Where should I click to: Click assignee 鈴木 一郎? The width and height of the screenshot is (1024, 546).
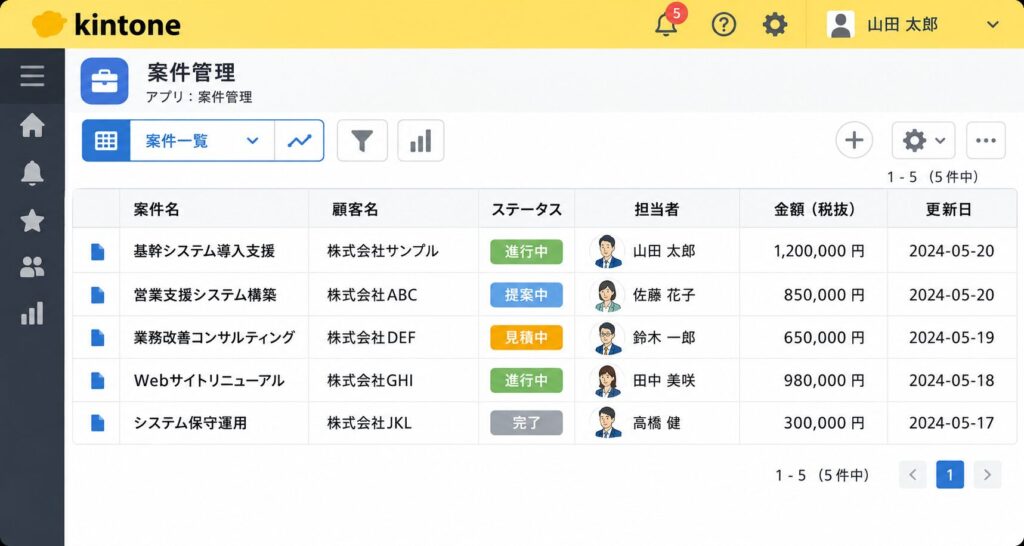(664, 338)
